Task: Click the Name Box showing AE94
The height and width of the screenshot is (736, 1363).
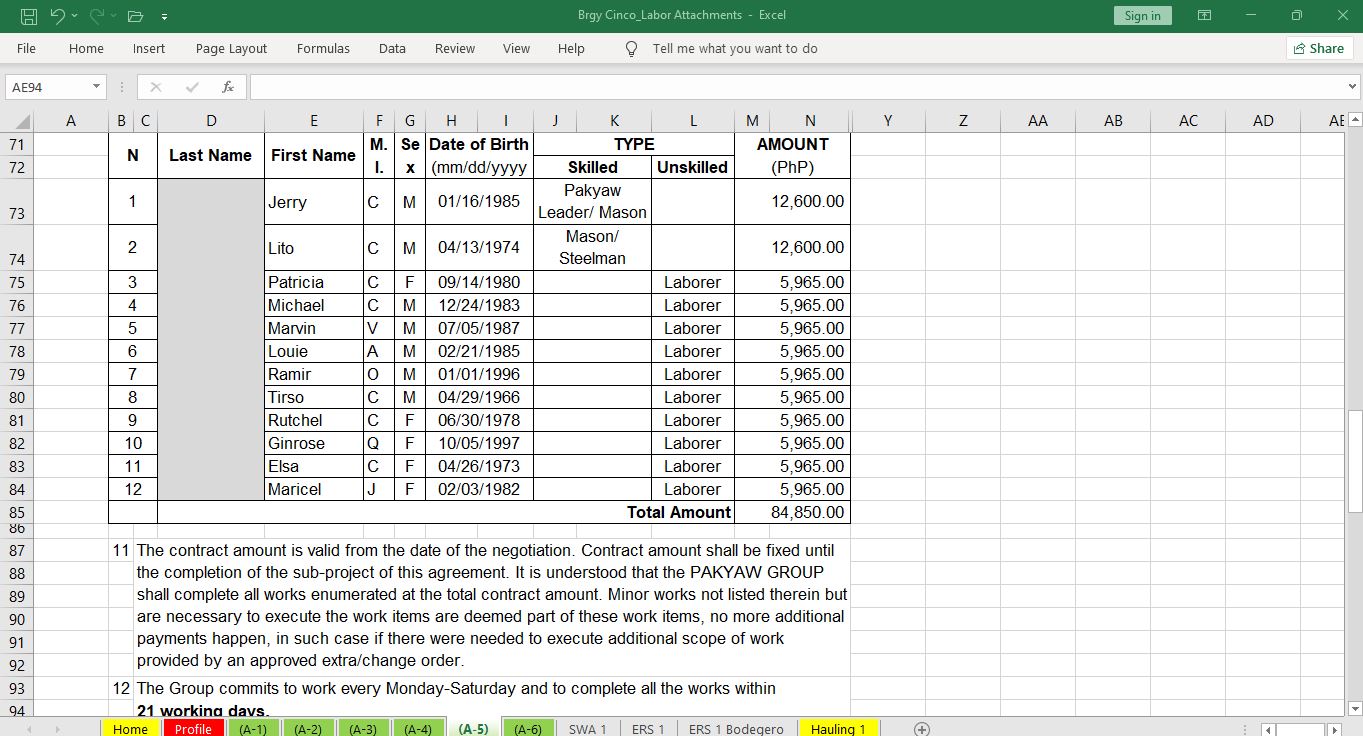Action: [48, 87]
